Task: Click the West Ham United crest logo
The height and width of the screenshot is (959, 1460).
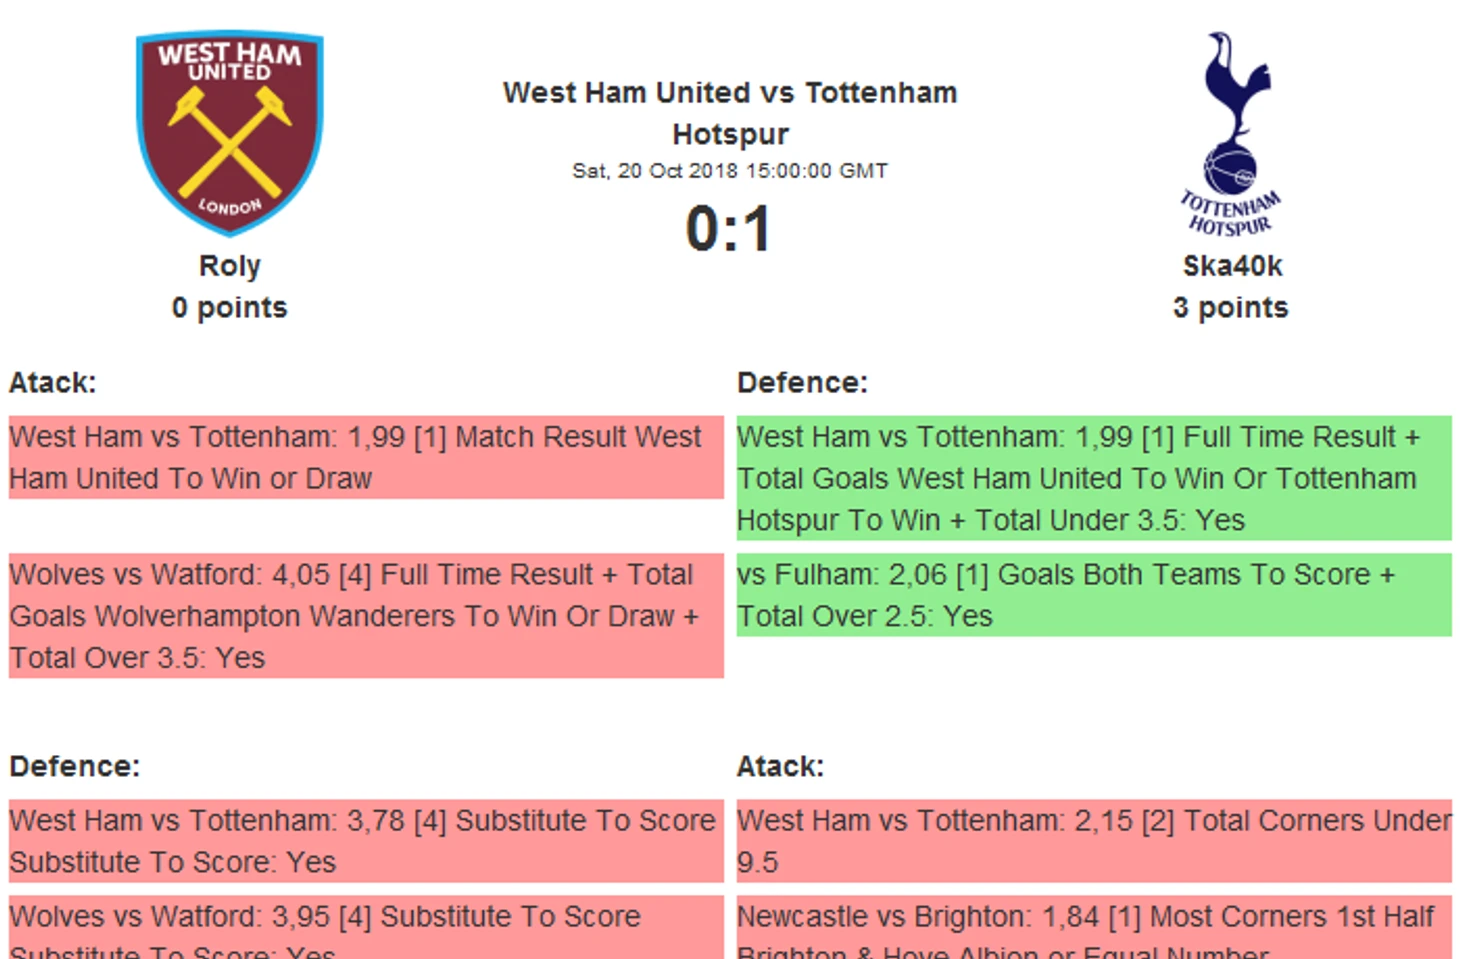Action: [230, 133]
